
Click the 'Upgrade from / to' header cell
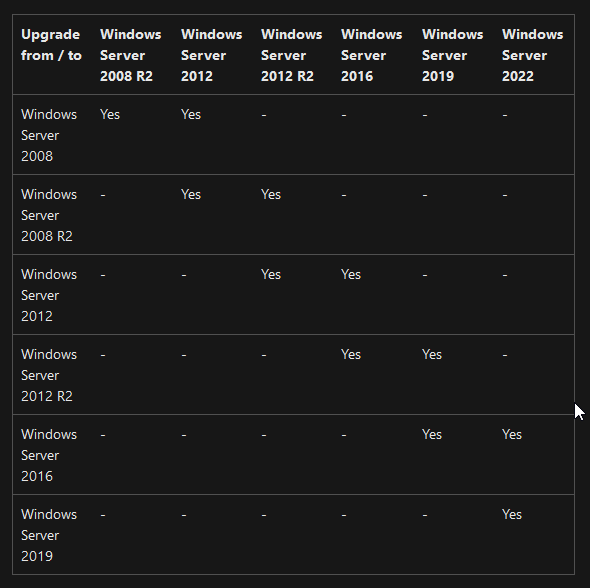coord(51,45)
